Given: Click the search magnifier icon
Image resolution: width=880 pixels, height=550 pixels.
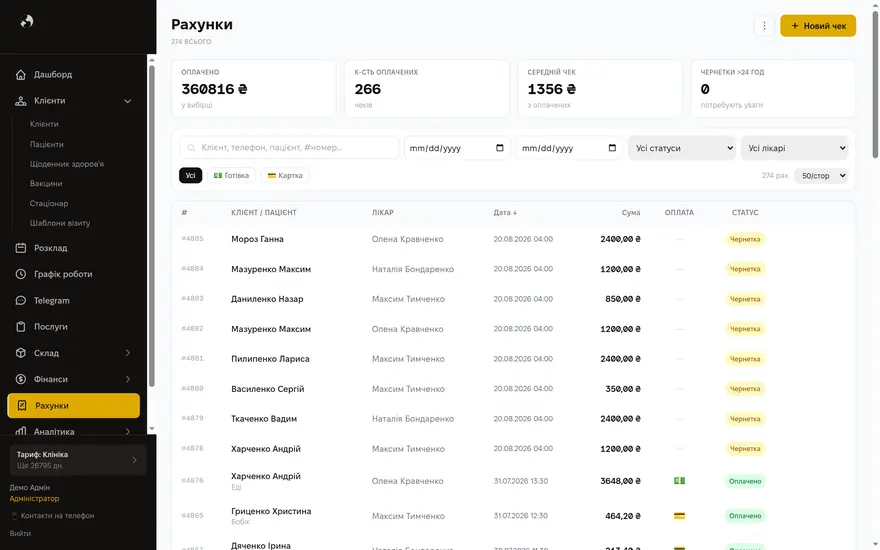Looking at the screenshot, I should [x=191, y=148].
